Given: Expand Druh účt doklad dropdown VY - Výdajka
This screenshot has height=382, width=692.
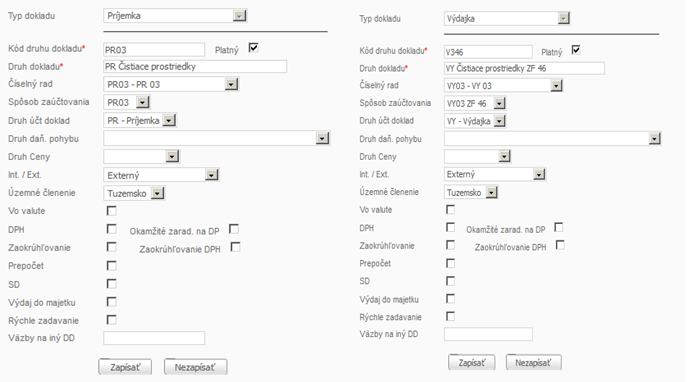Looking at the screenshot, I should point(475,121).
